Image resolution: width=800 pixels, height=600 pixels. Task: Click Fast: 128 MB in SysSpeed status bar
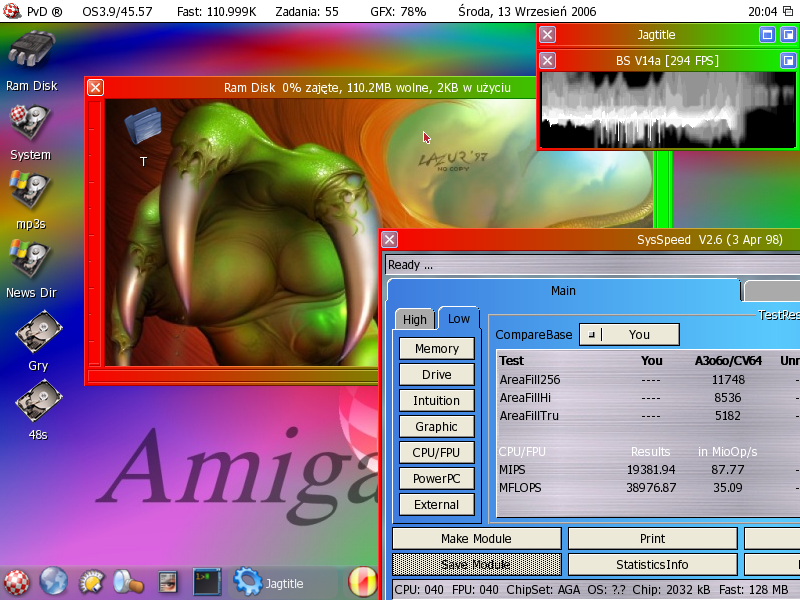(x=754, y=590)
